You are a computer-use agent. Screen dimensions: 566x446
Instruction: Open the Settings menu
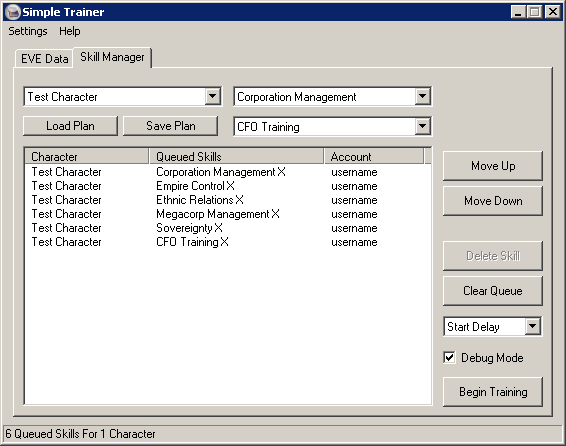(28, 31)
